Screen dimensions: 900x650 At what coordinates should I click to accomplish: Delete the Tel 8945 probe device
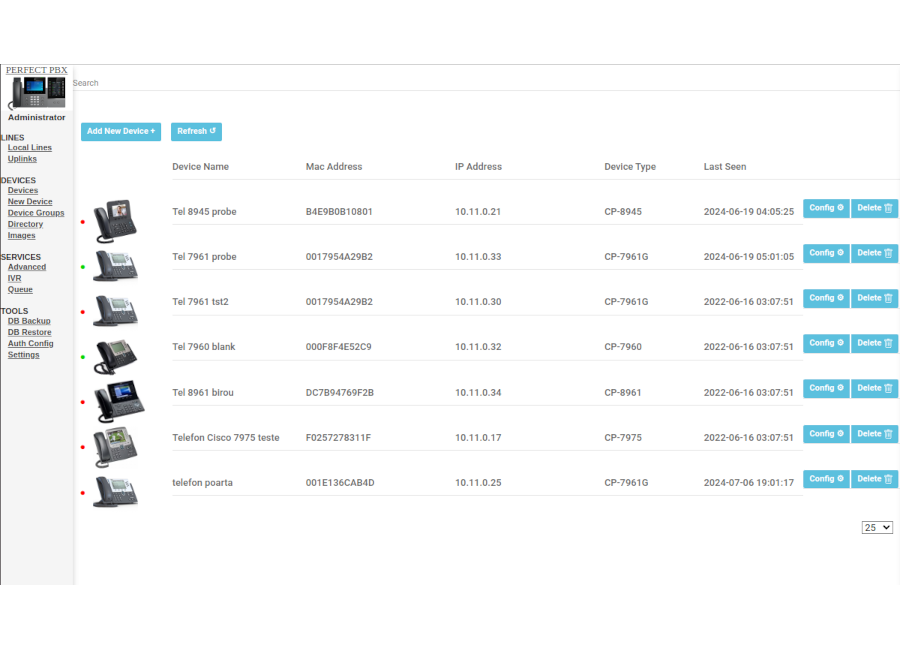874,208
